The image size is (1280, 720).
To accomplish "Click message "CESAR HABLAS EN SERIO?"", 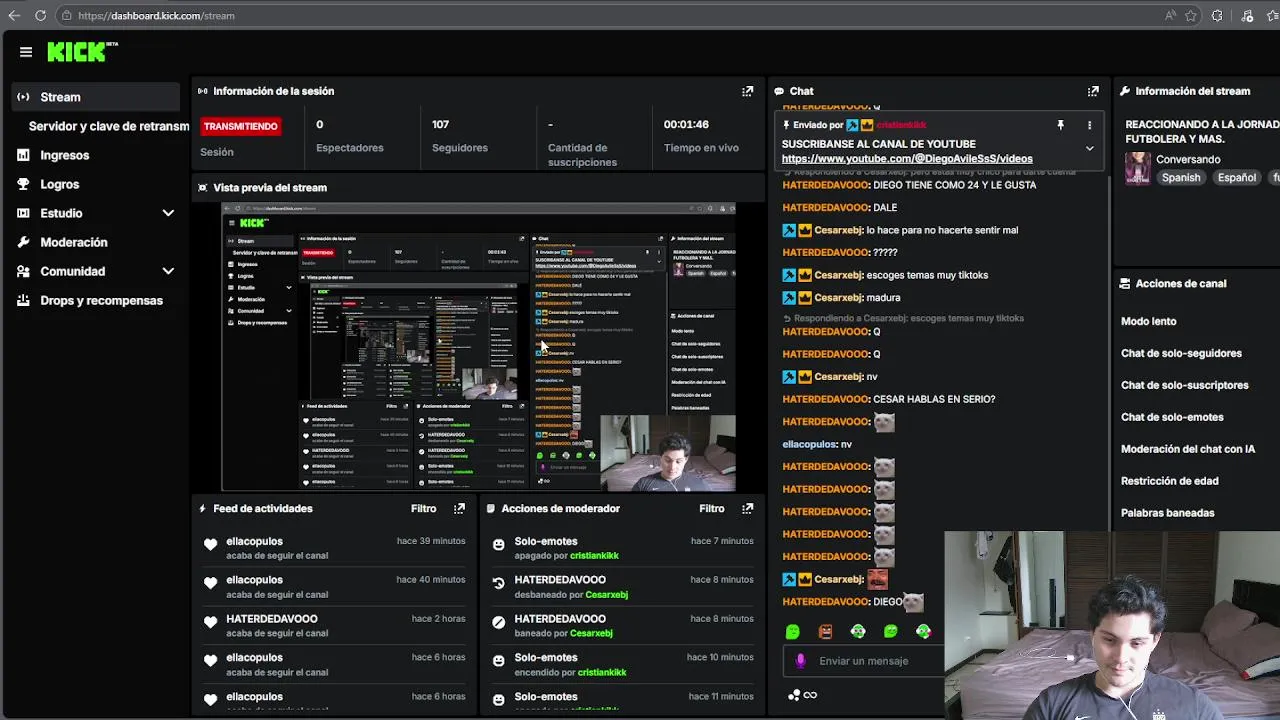I will (934, 399).
